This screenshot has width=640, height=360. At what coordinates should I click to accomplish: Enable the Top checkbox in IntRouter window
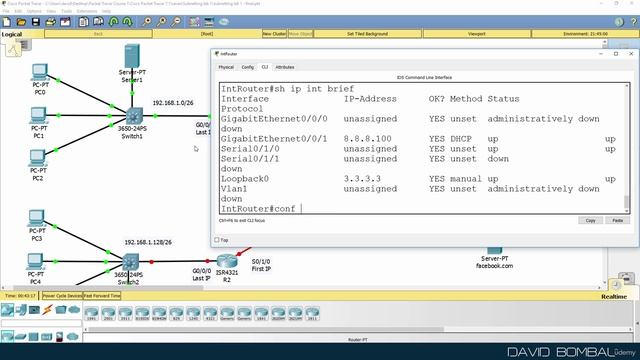coord(217,240)
